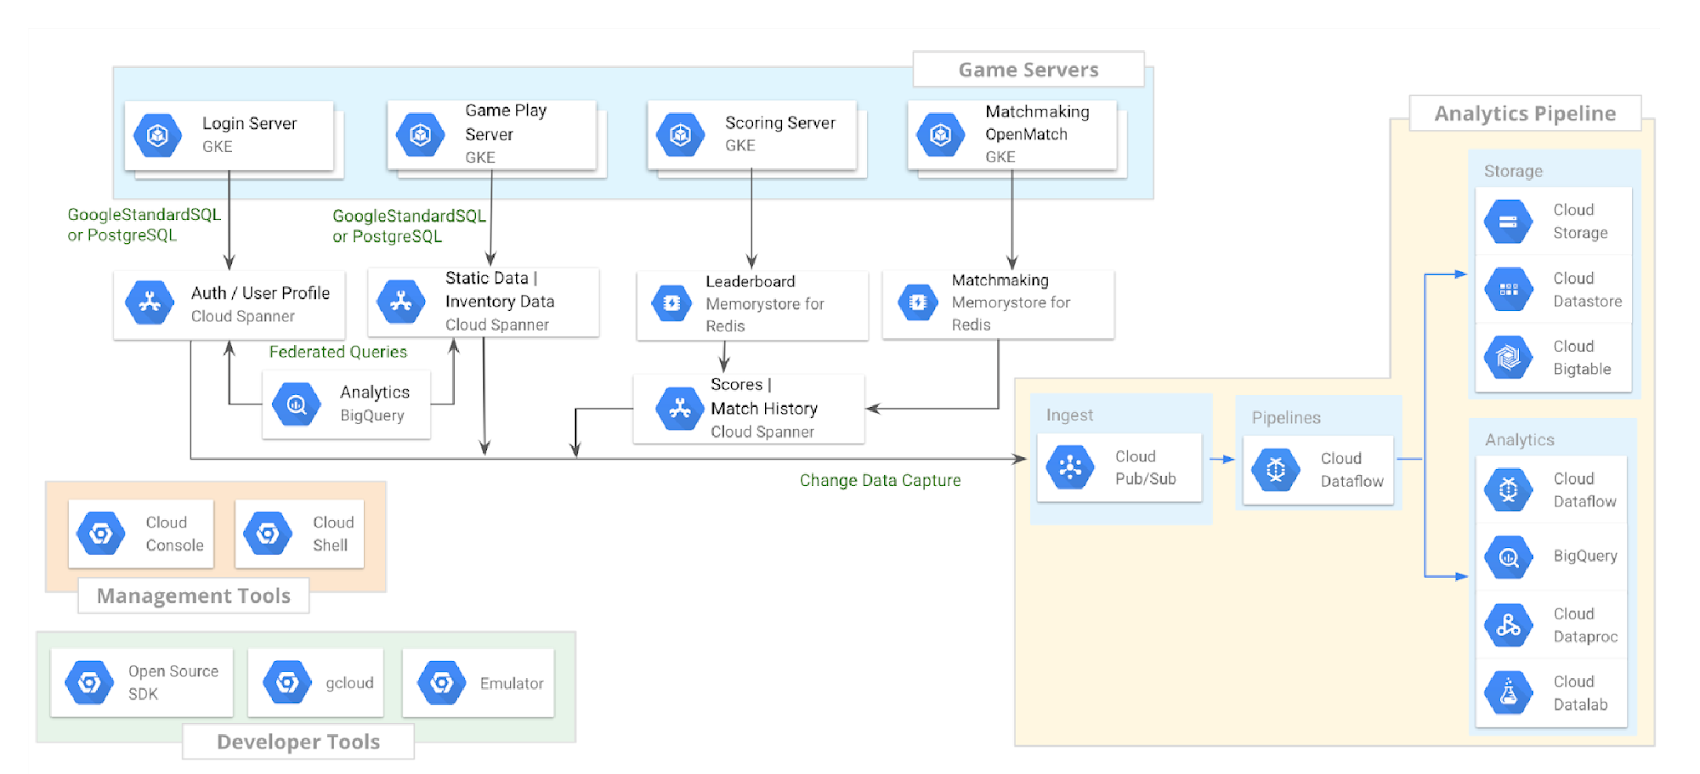1700x774 pixels.
Task: Click the Cloud Pub/Sub text
Action: coord(1145,468)
